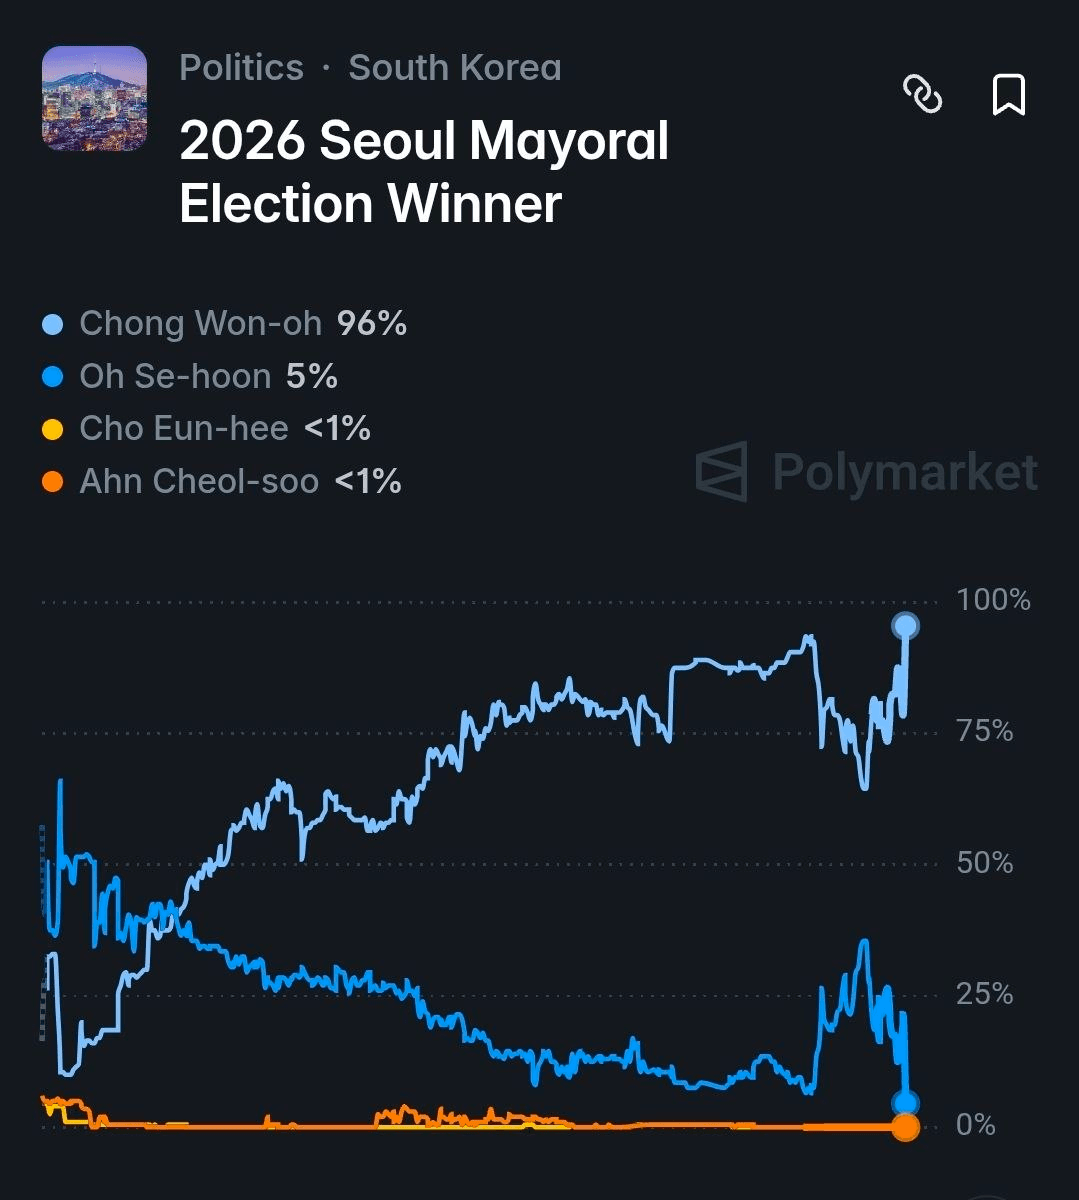Select the Oh Se-hoon legend entry
Image resolution: width=1079 pixels, height=1200 pixels.
click(x=190, y=376)
